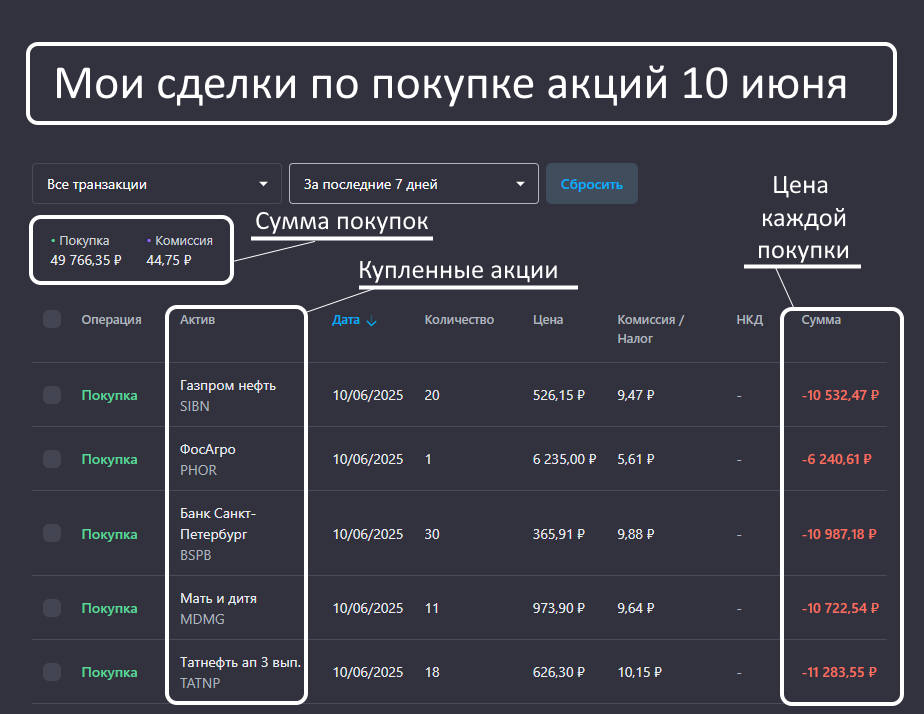Open the "Все транзакции" dropdown
Viewport: 924px width, 714px height.
pyautogui.click(x=157, y=184)
